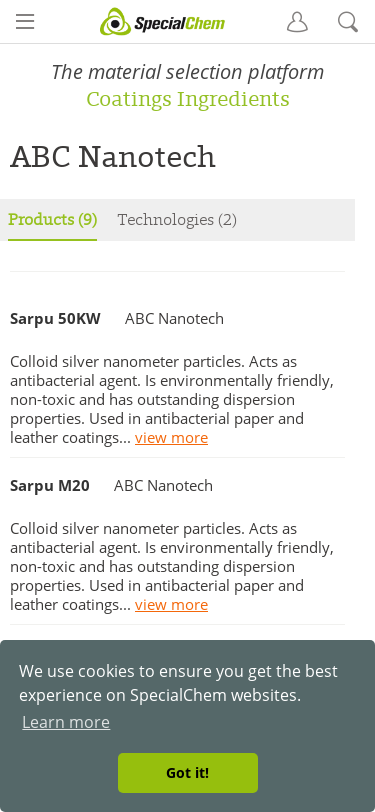Click the Coatings Ingredients heading

pyautogui.click(x=188, y=99)
